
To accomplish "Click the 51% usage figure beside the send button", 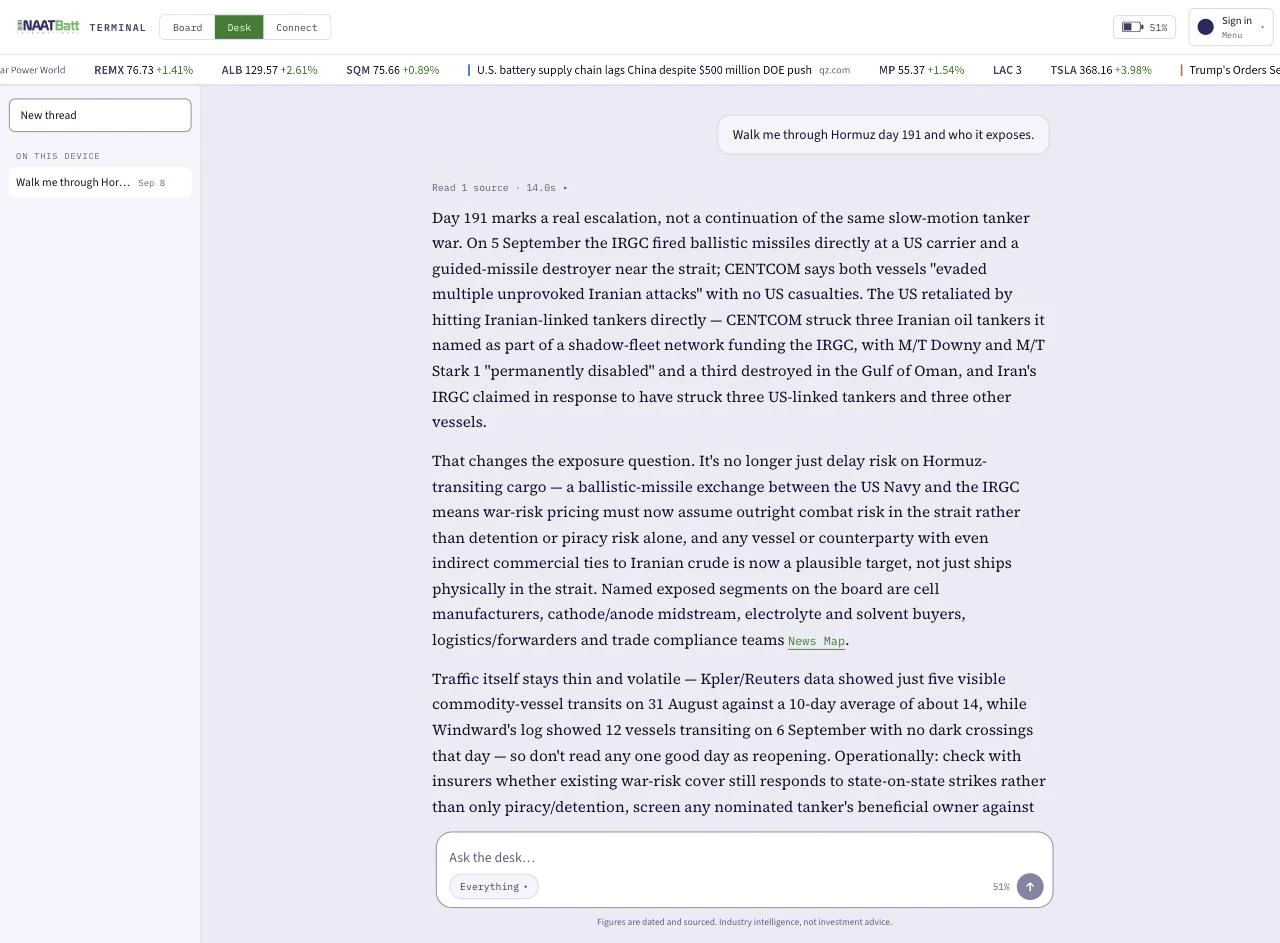I will (1001, 887).
